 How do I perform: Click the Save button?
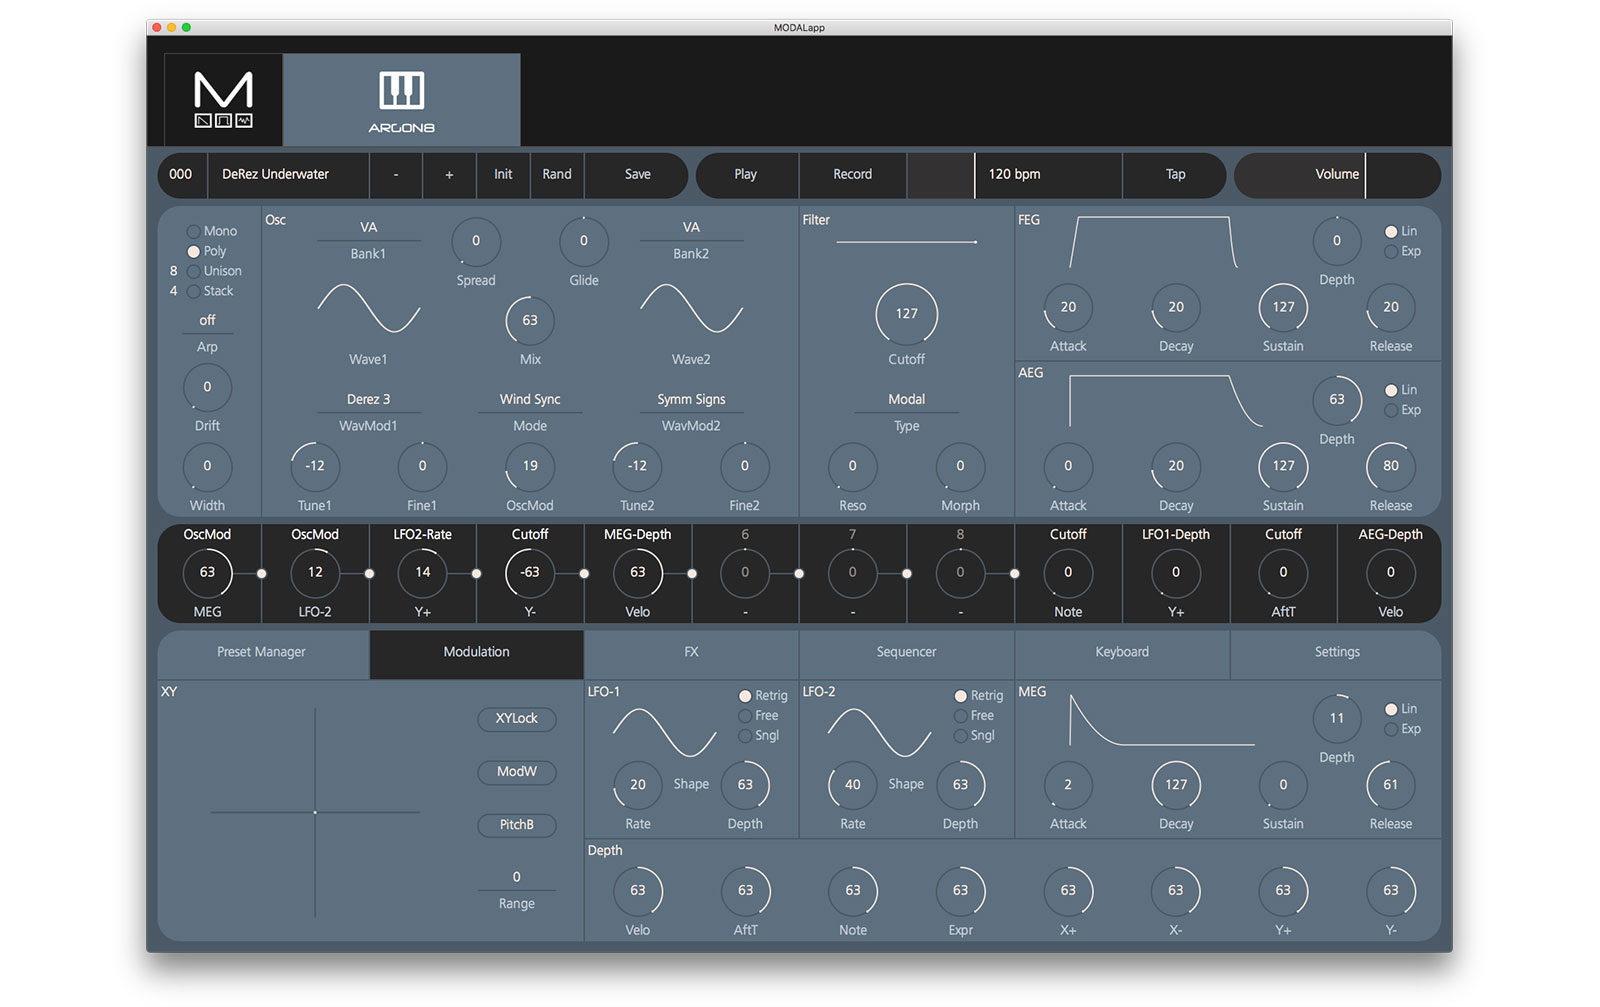pos(637,174)
